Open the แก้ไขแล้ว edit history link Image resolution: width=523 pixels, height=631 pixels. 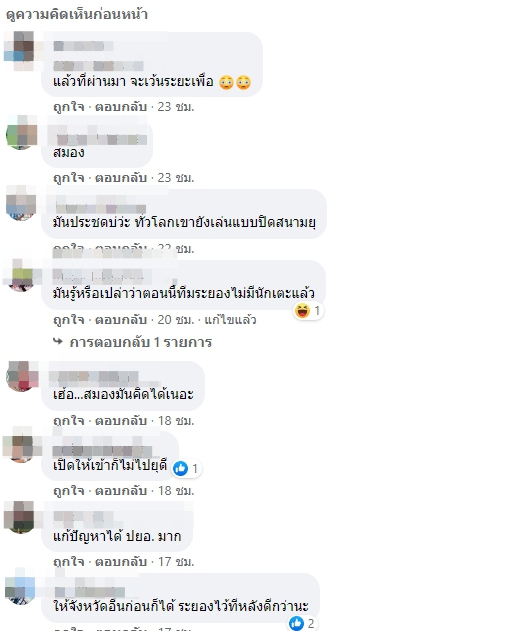tap(230, 320)
